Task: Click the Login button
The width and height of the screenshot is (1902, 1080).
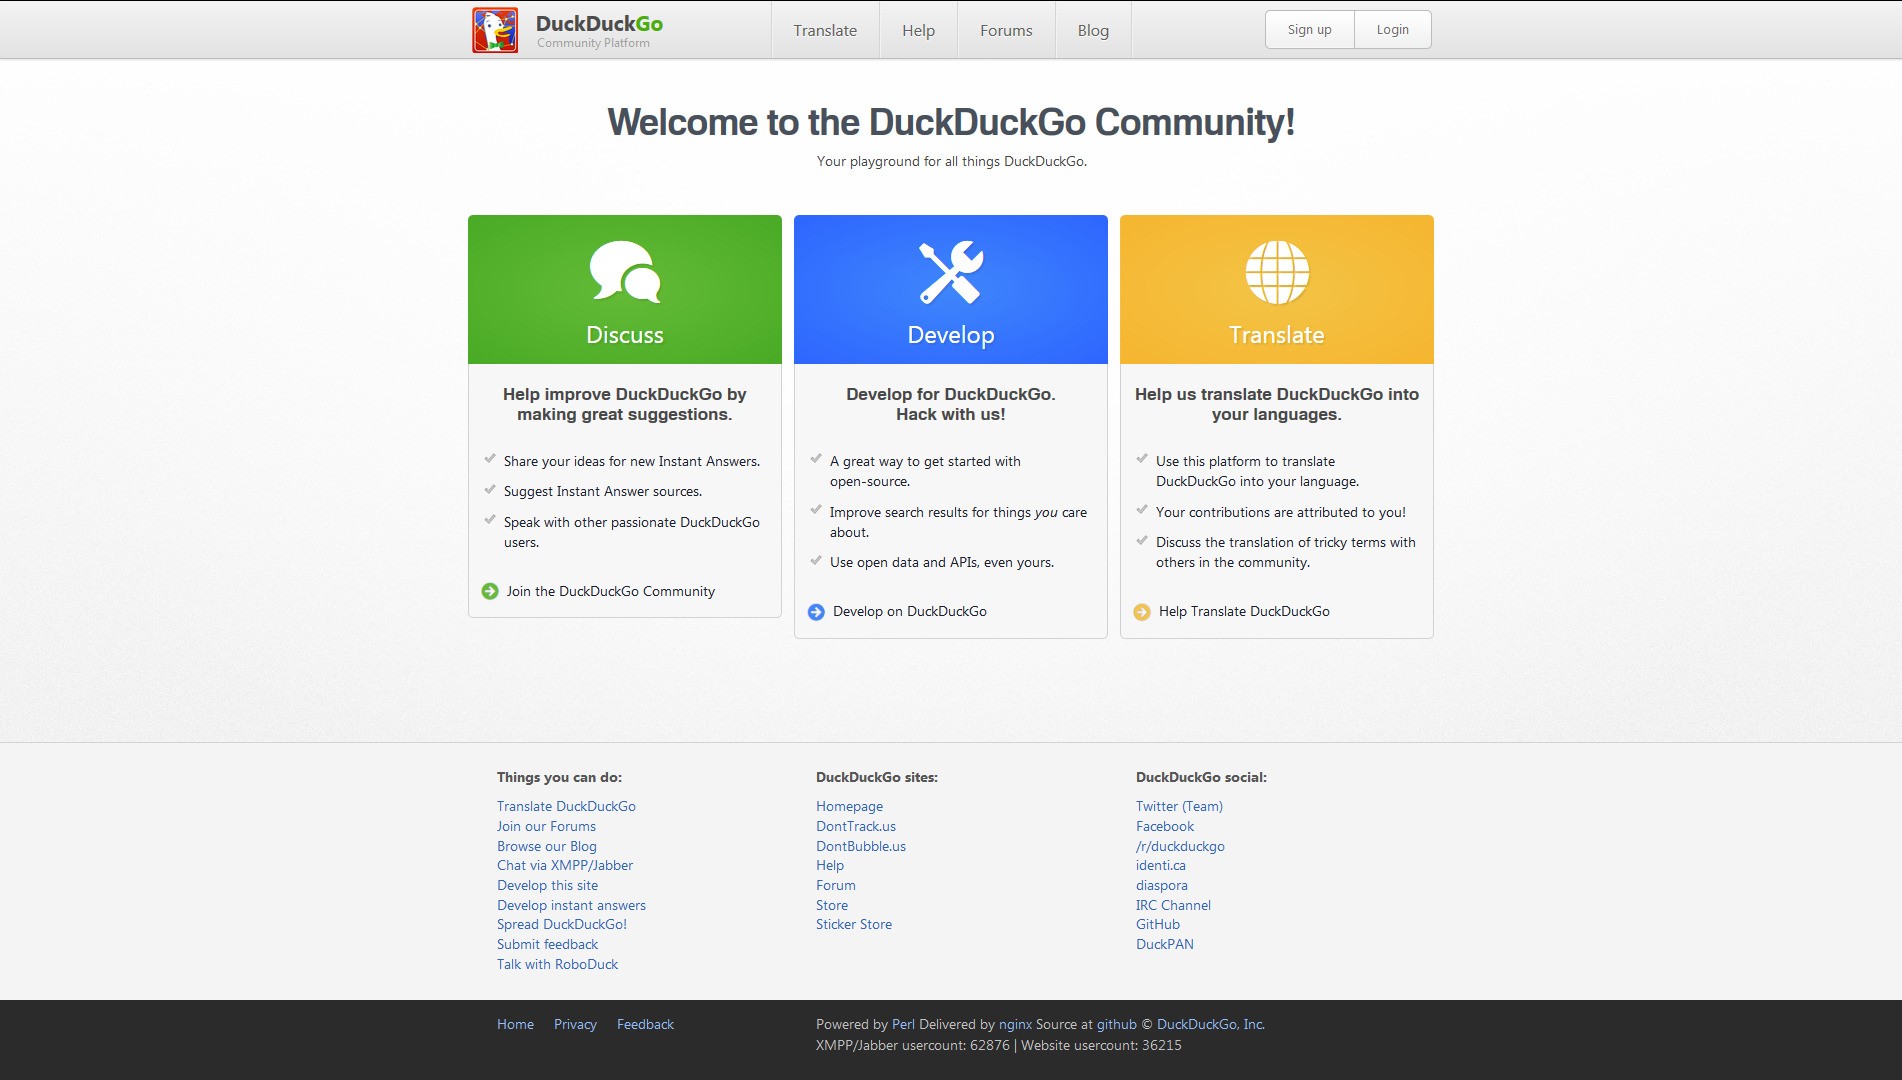Action: point(1393,30)
